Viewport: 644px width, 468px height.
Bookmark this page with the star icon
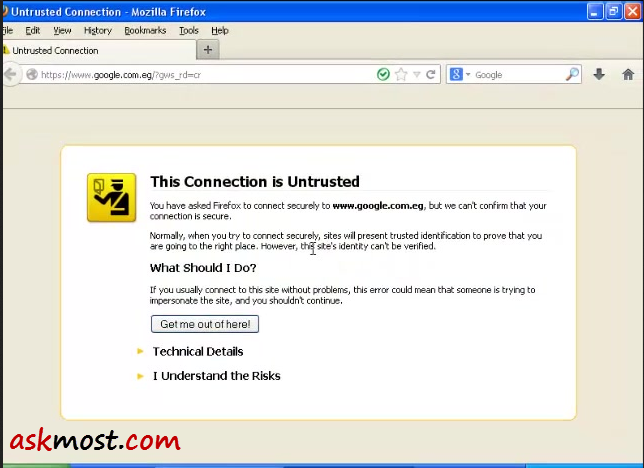(401, 74)
